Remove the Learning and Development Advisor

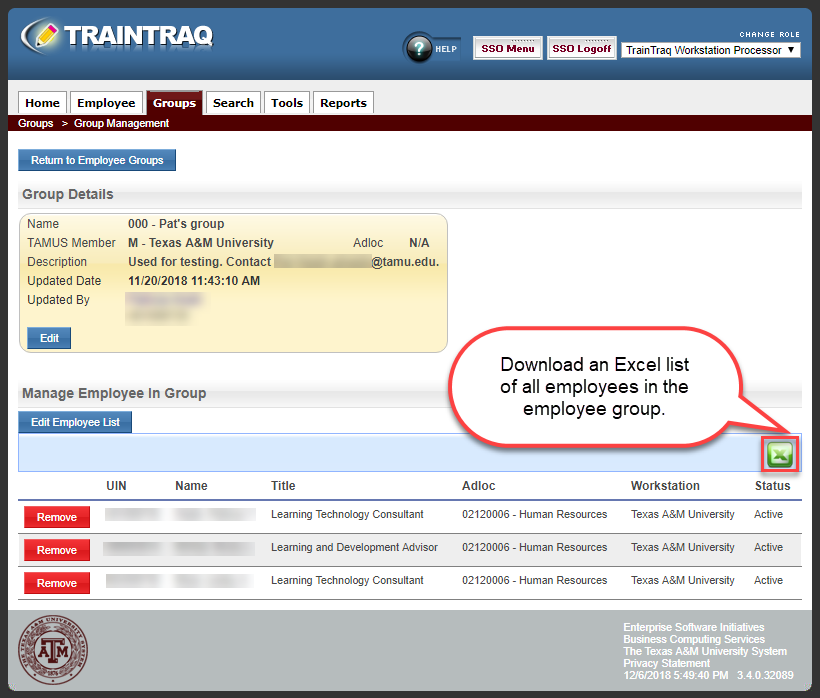pyautogui.click(x=56, y=549)
